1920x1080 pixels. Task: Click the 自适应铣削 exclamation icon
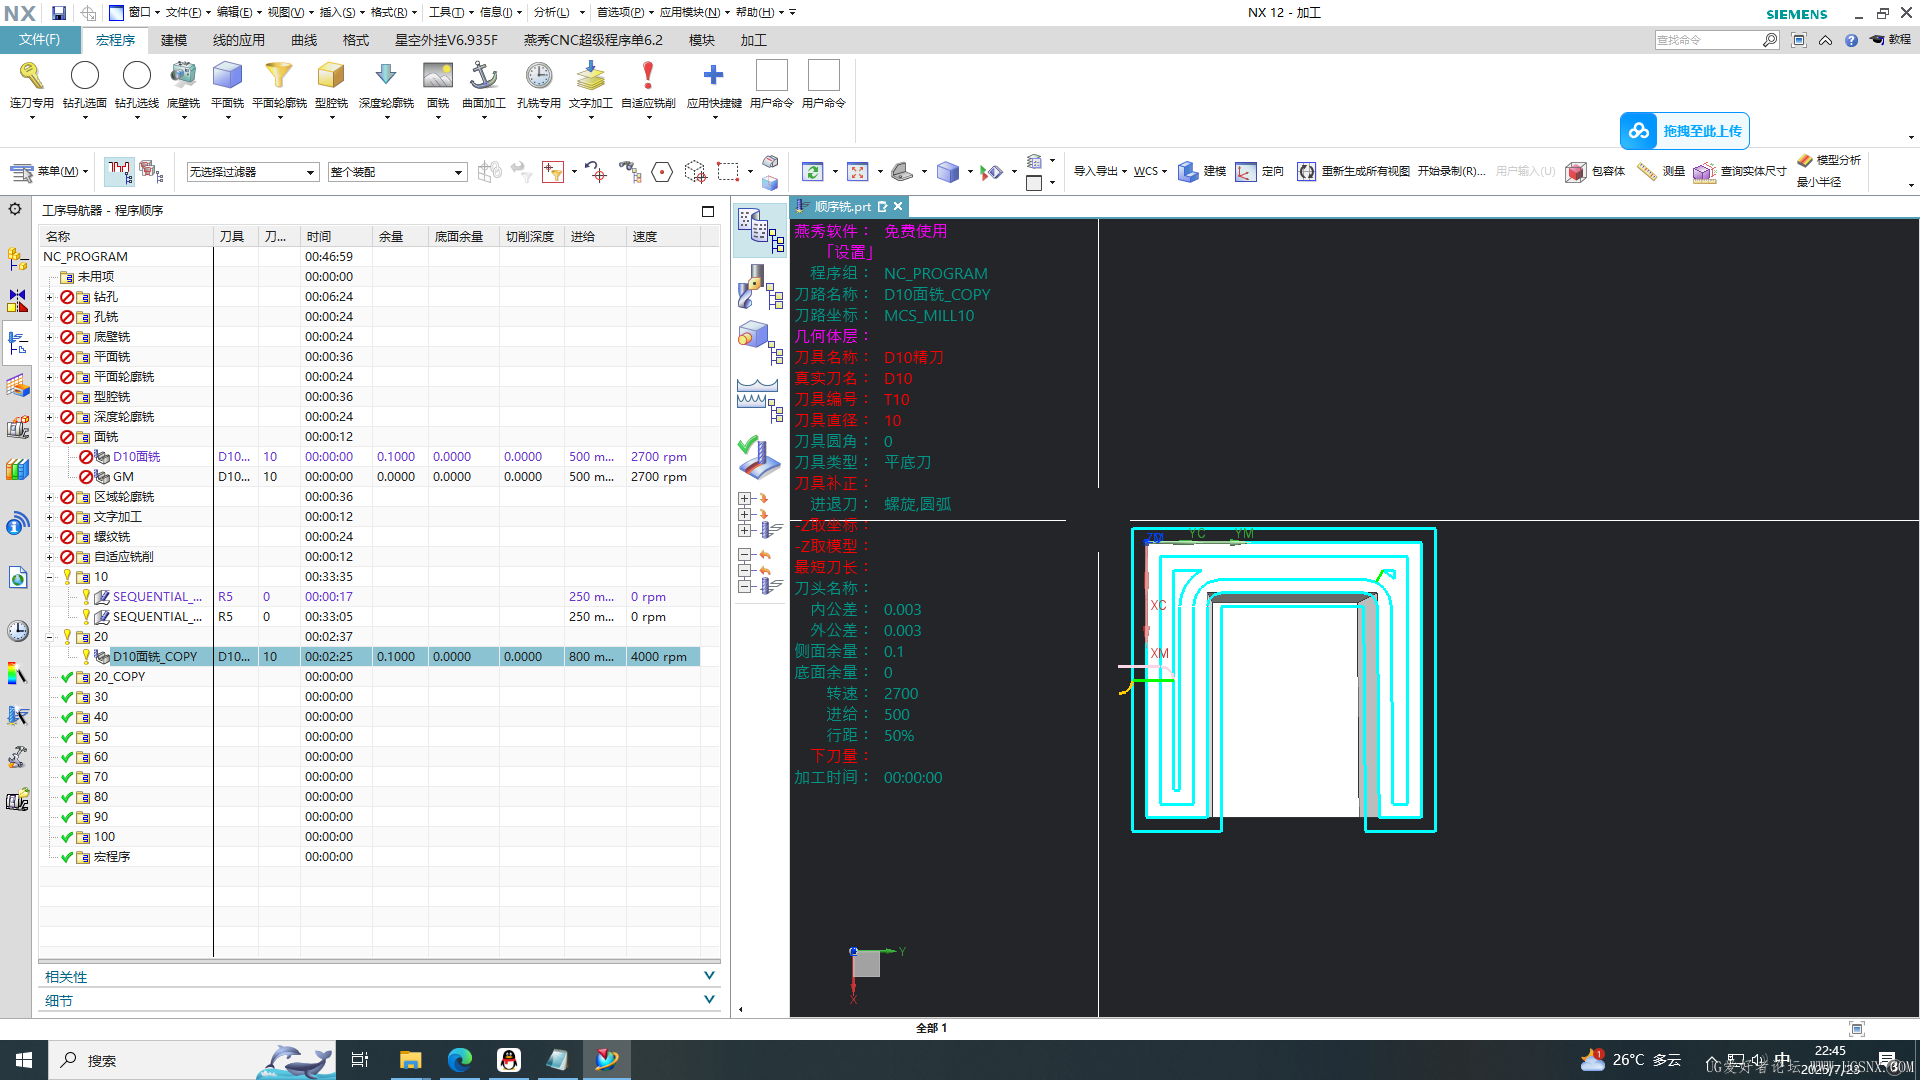(648, 76)
